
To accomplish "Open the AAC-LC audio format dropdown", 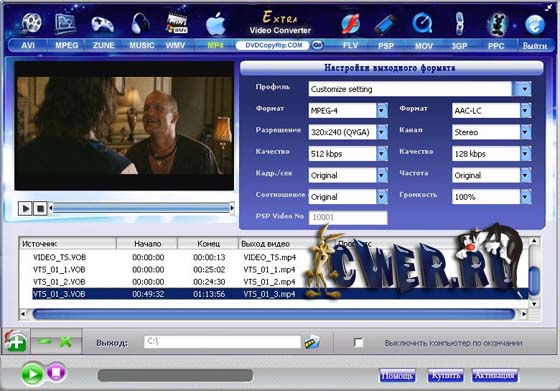I will [525, 111].
